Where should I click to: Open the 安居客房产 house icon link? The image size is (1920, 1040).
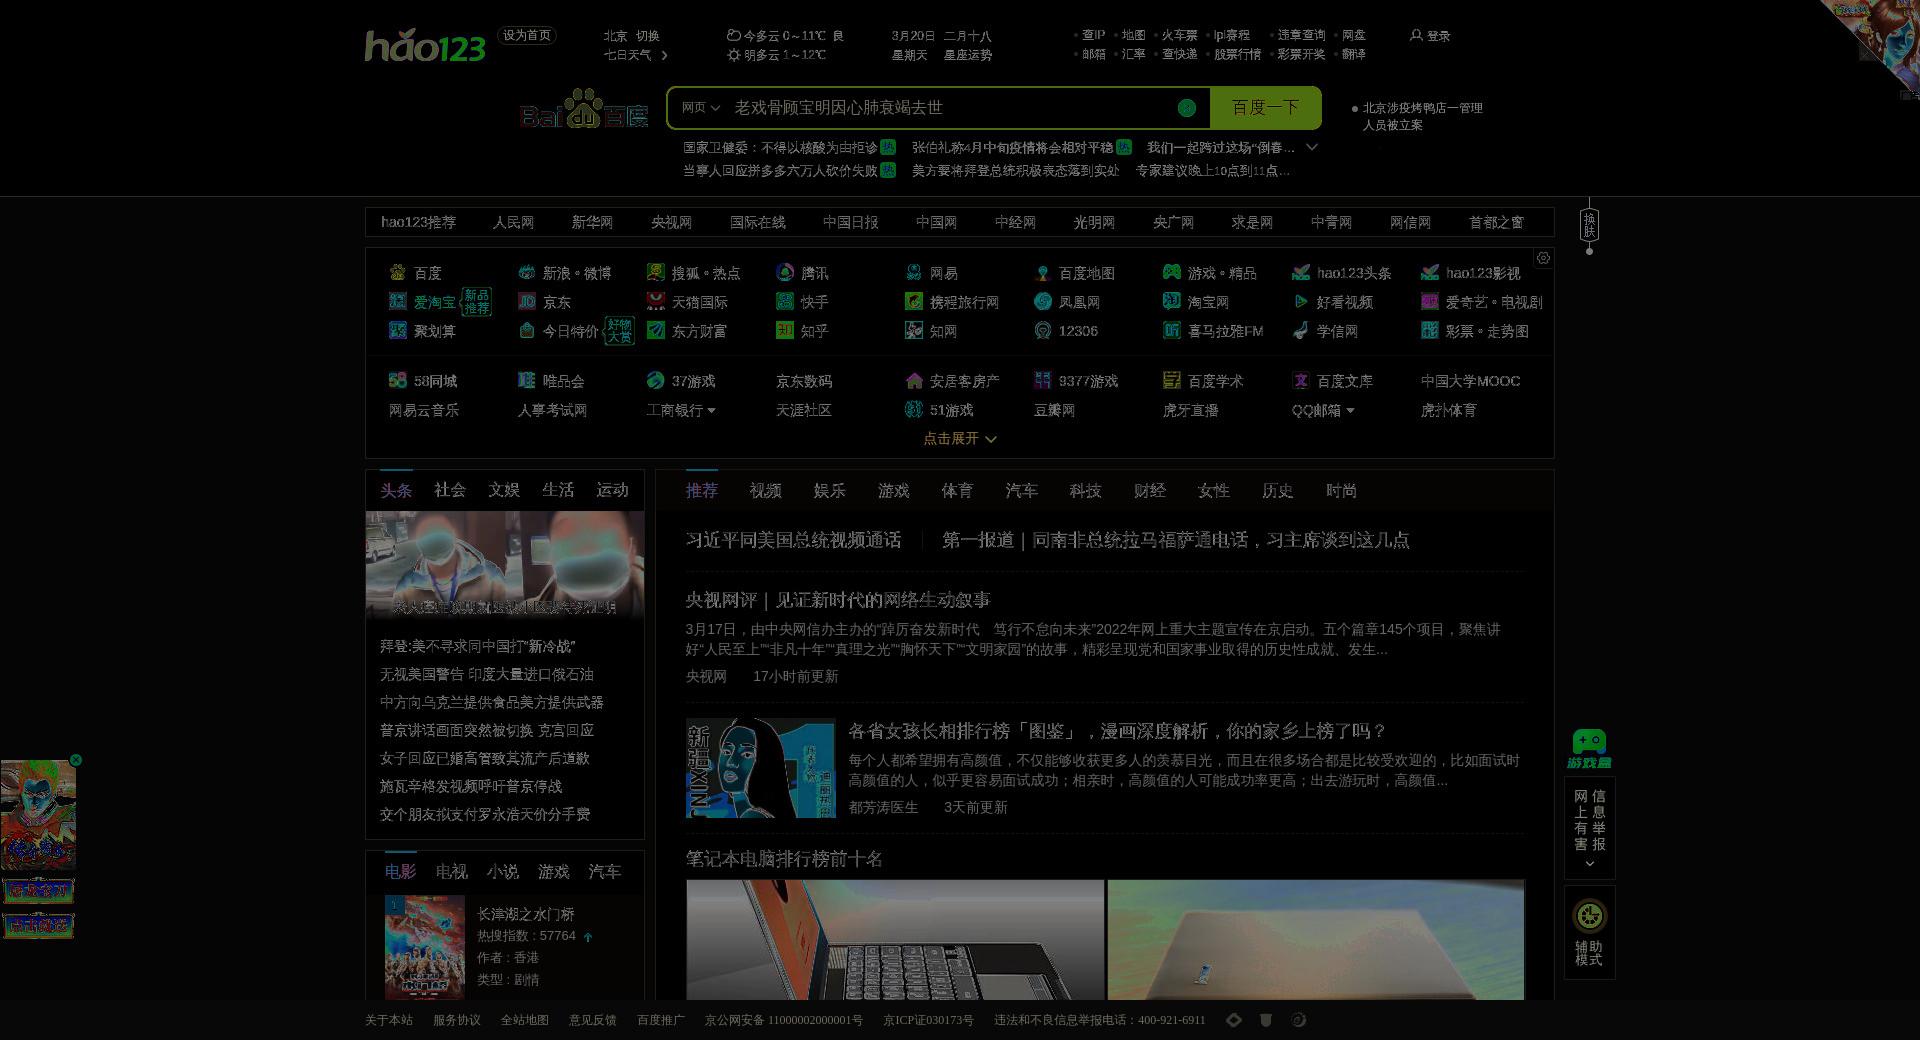913,380
